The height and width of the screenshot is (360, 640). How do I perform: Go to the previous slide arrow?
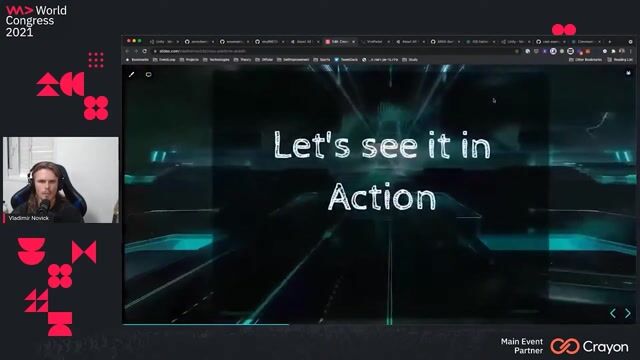pyautogui.click(x=613, y=313)
